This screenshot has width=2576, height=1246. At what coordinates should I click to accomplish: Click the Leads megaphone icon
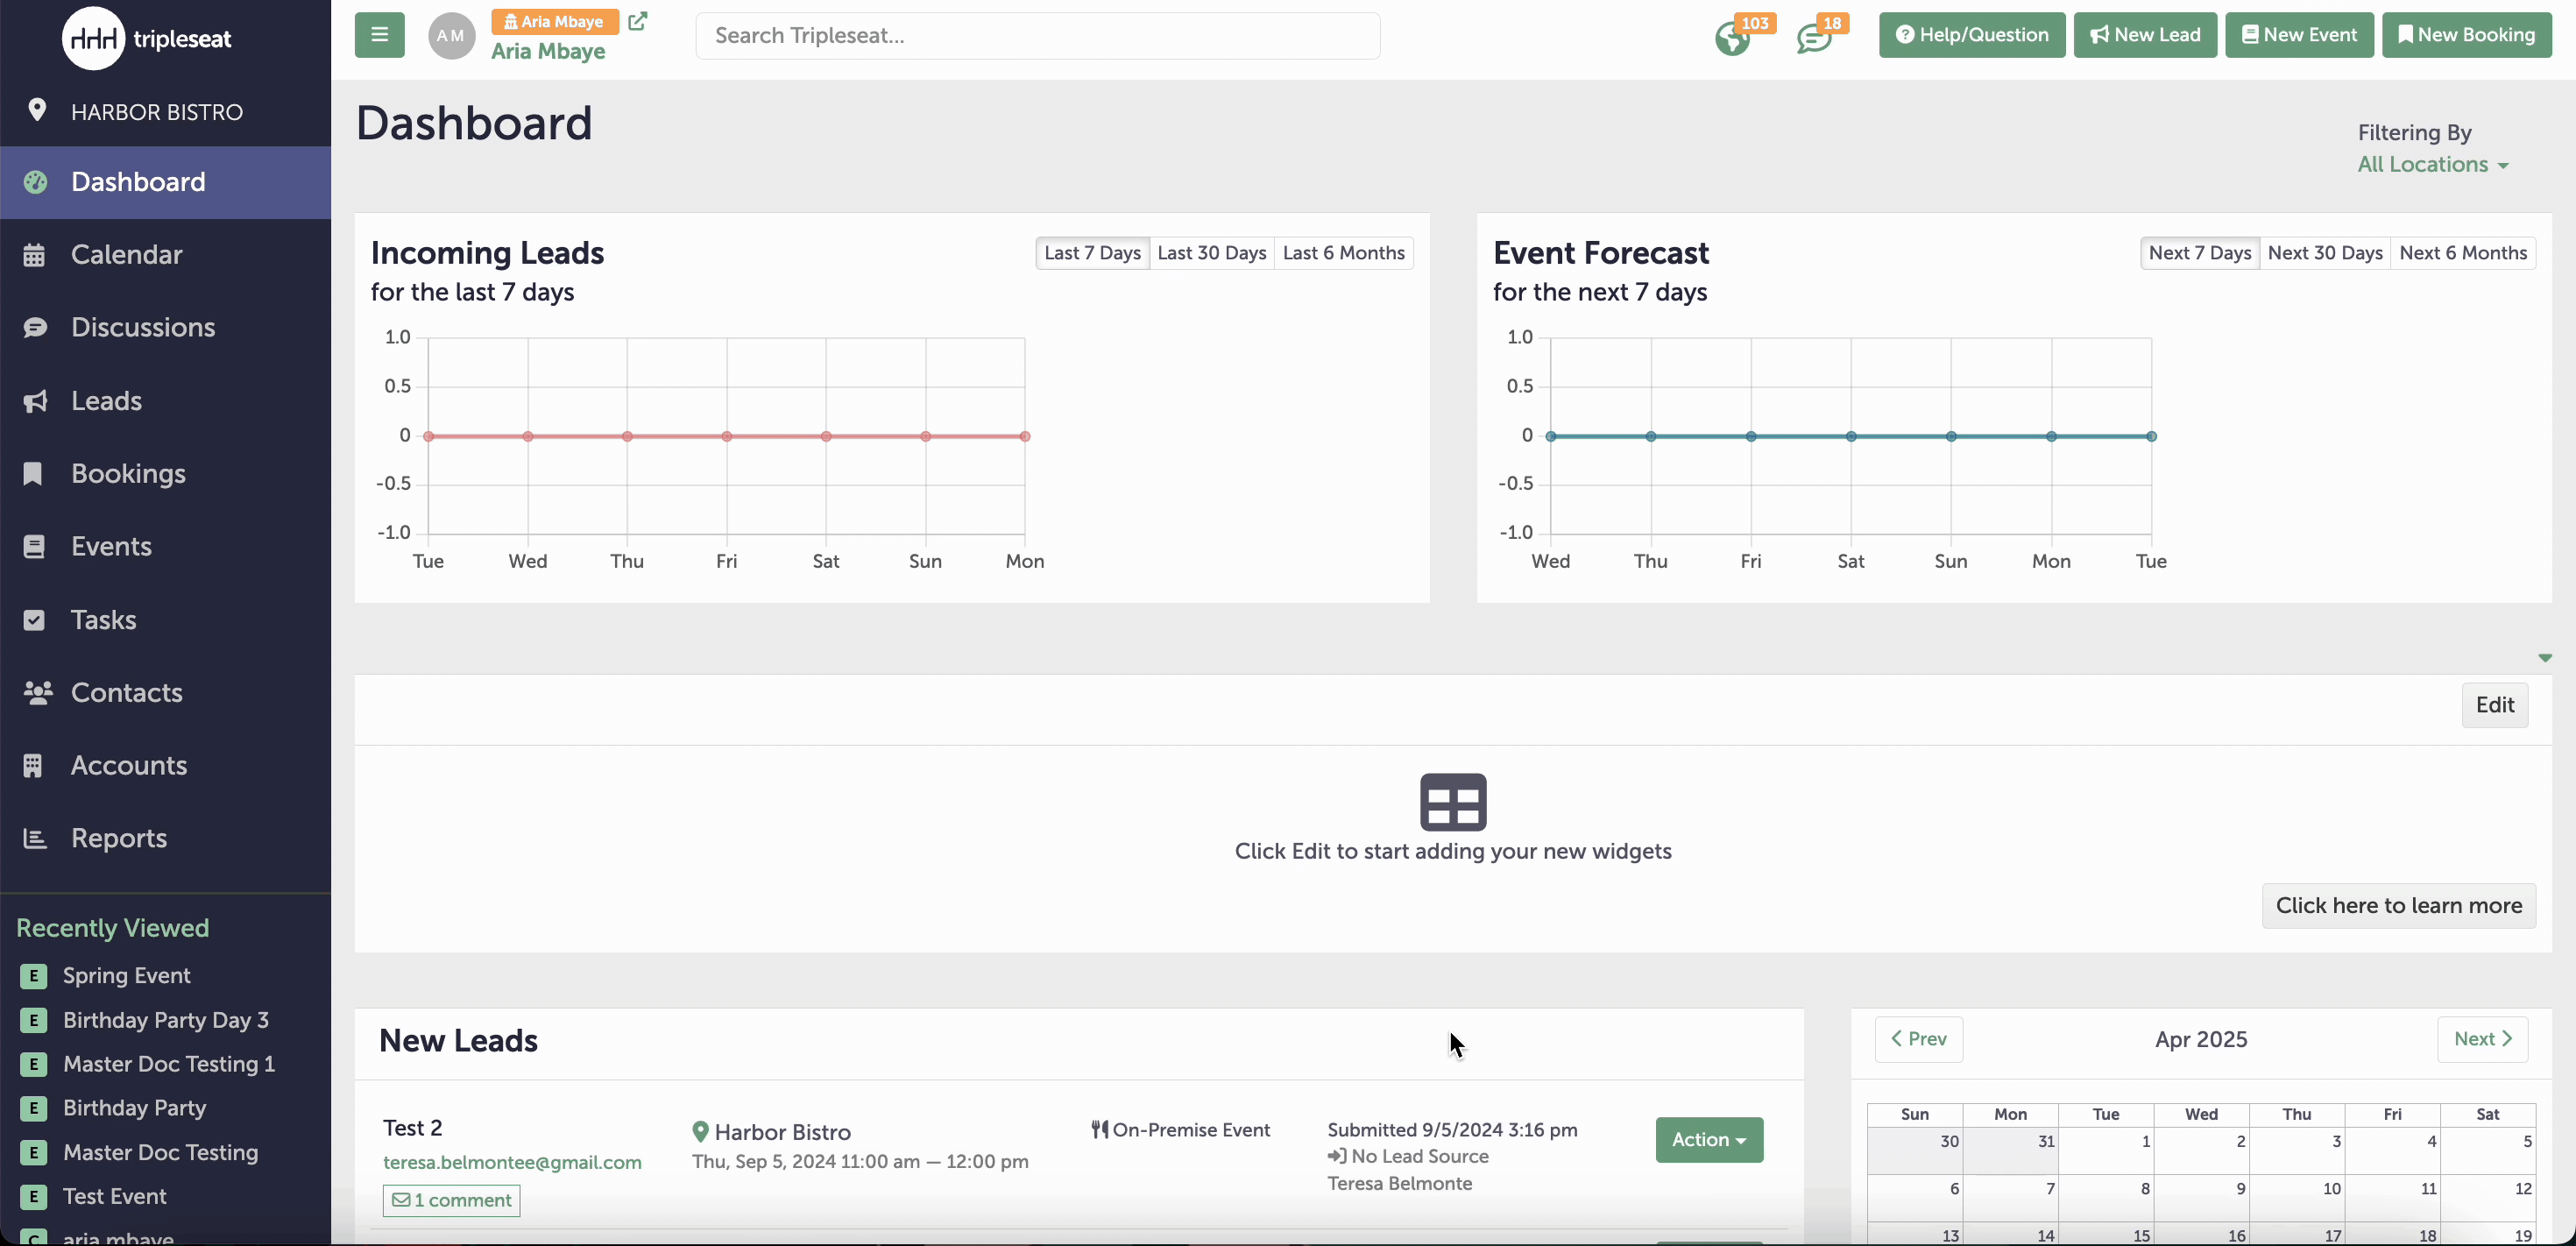[x=35, y=401]
